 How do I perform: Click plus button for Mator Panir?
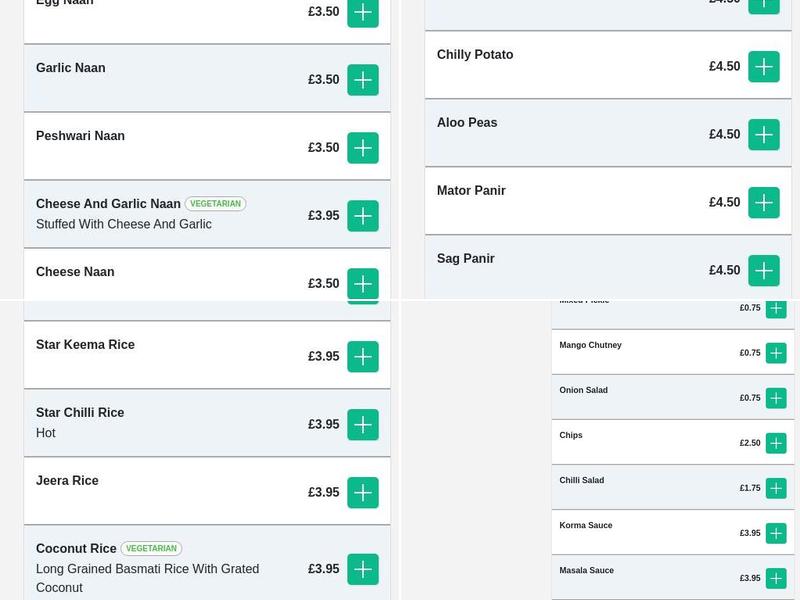click(x=764, y=203)
